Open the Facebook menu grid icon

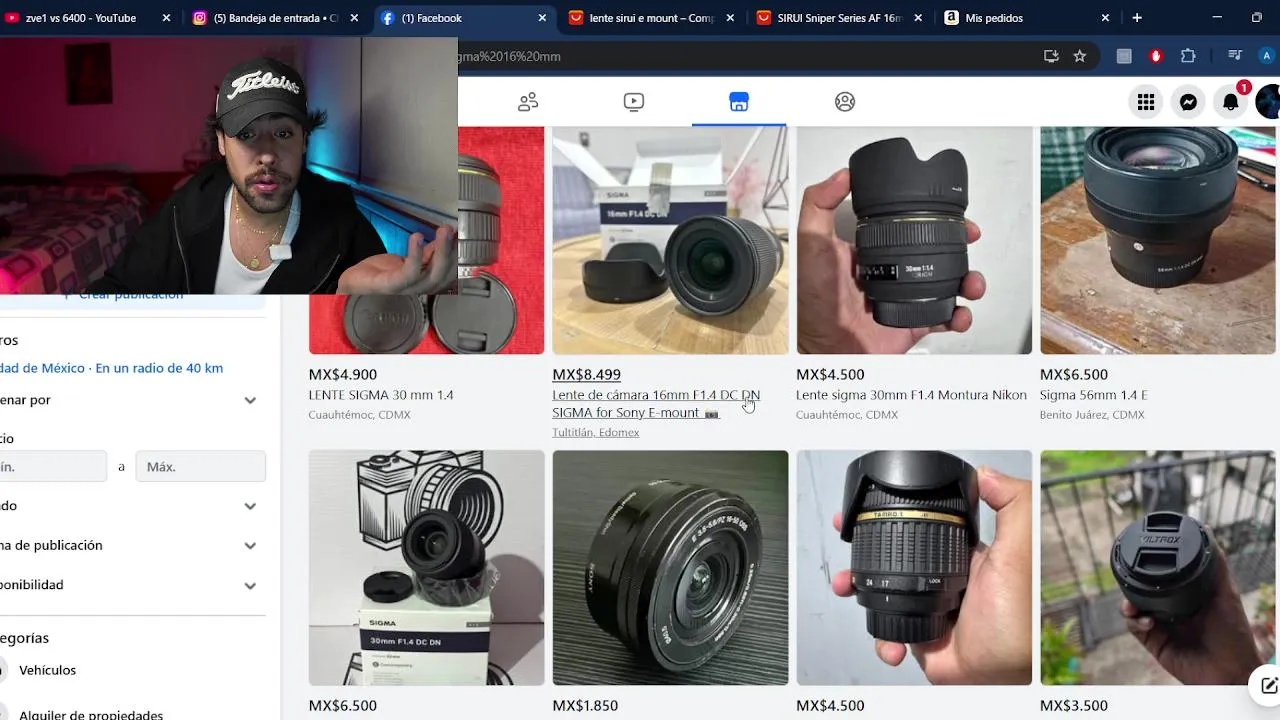pos(1146,102)
